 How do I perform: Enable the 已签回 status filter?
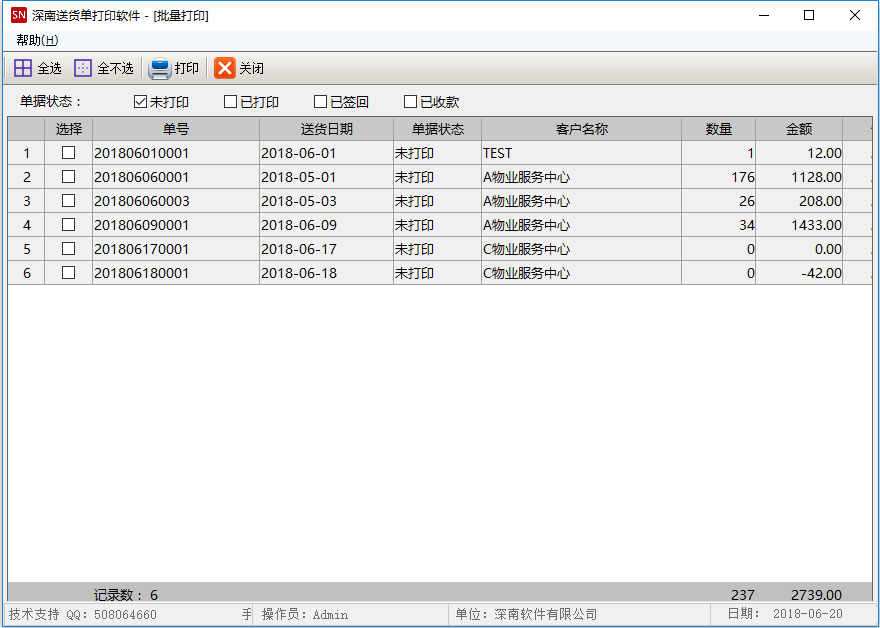click(x=320, y=102)
